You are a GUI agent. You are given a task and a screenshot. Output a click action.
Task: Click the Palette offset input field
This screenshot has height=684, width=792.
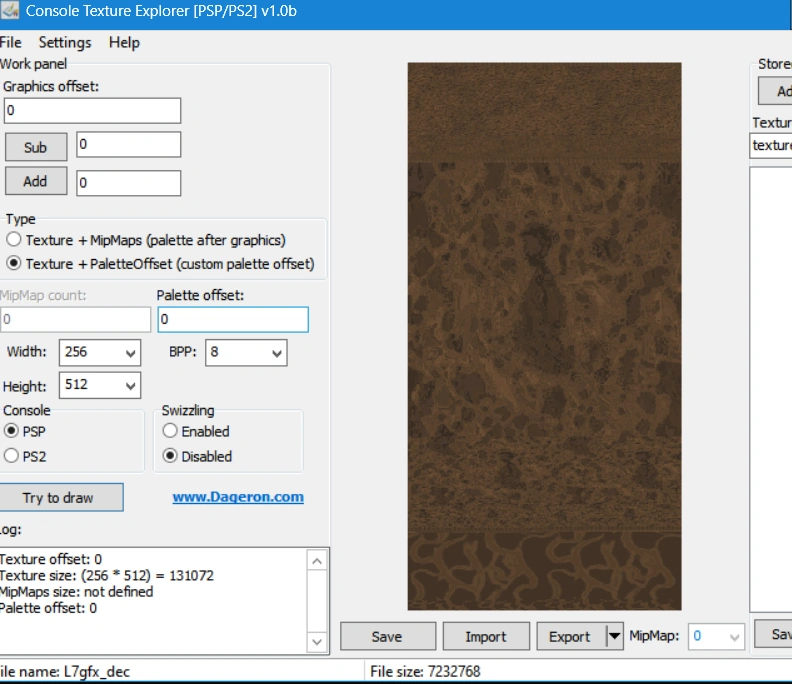point(233,320)
